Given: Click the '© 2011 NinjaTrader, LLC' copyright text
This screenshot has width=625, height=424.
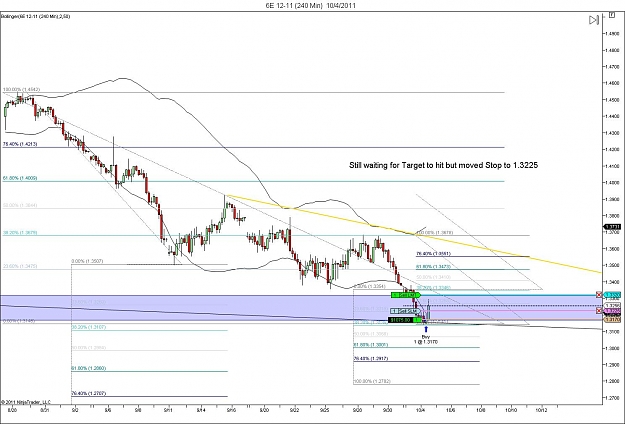Looking at the screenshot, I should coord(26,402).
